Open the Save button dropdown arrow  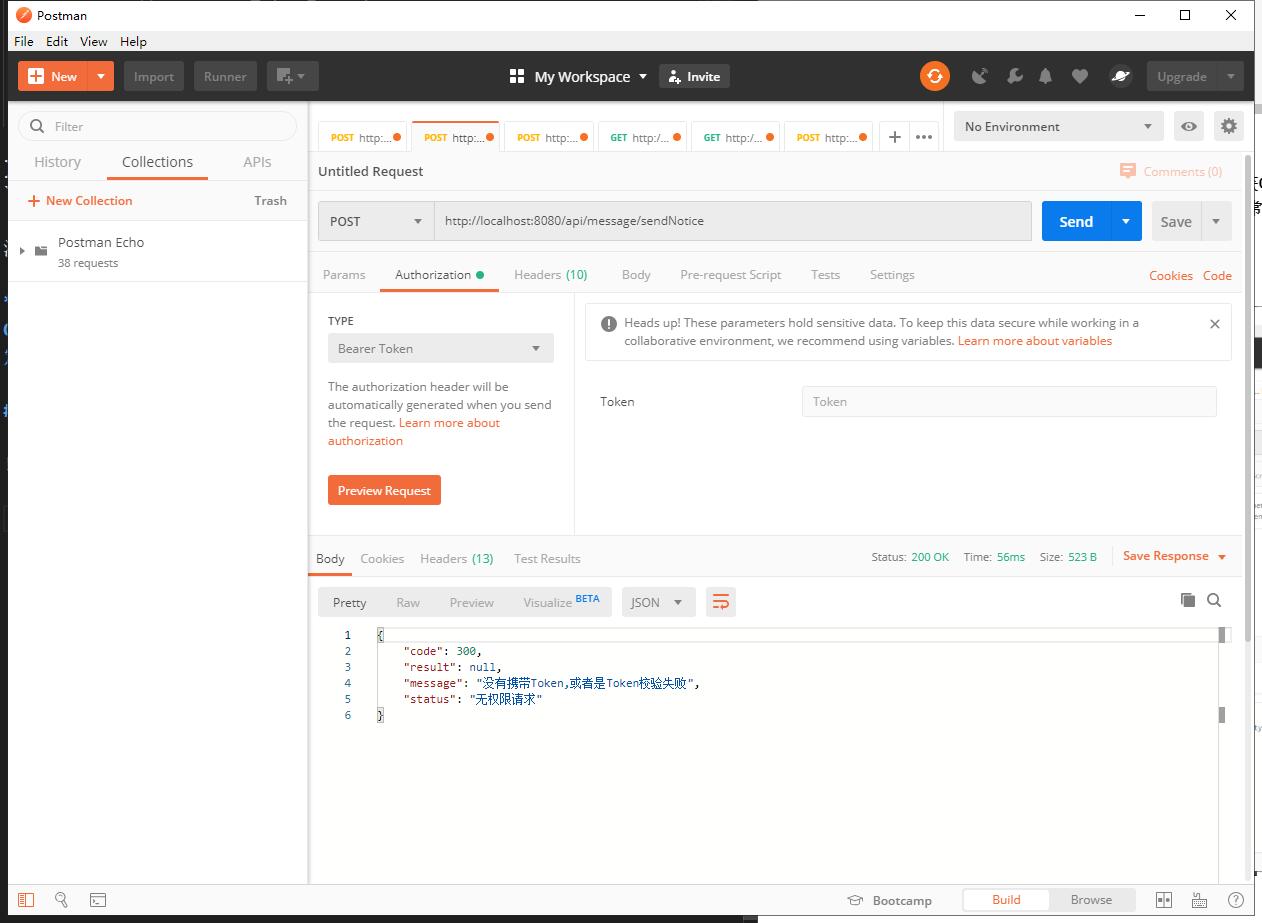click(x=1216, y=221)
